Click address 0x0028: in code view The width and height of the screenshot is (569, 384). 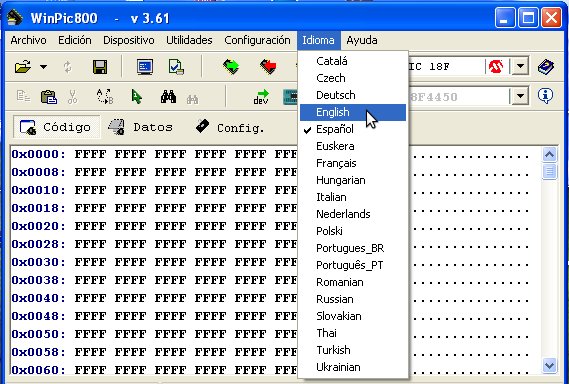point(38,244)
